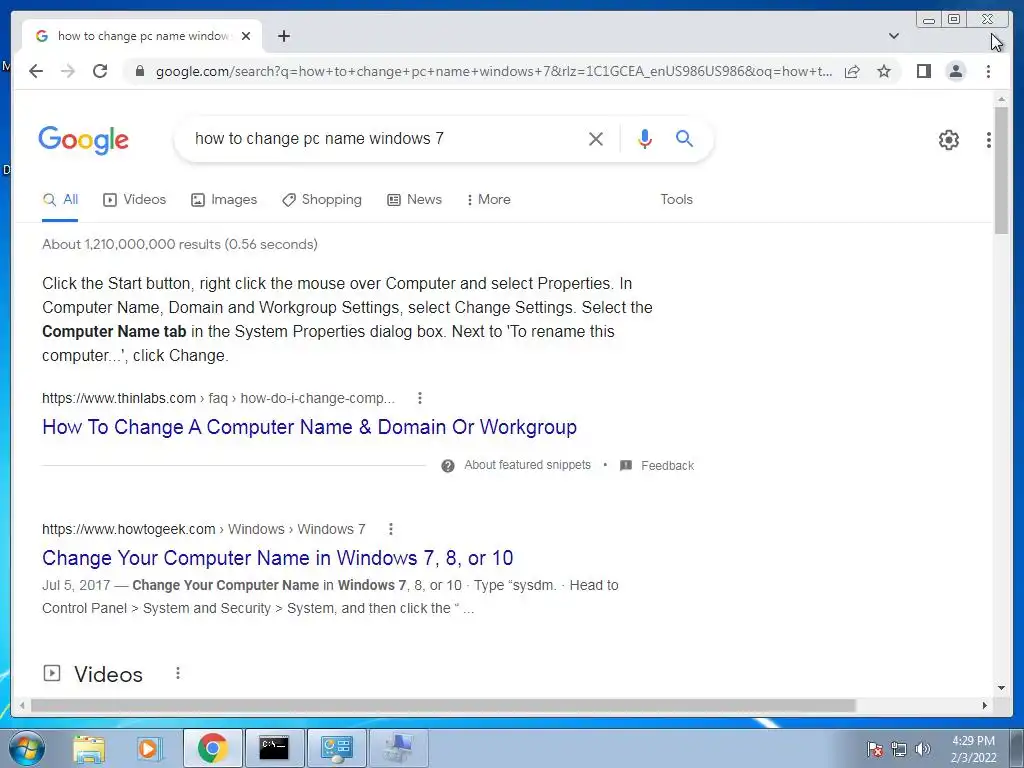
Task: Open About featured snippets info
Action: 527,465
